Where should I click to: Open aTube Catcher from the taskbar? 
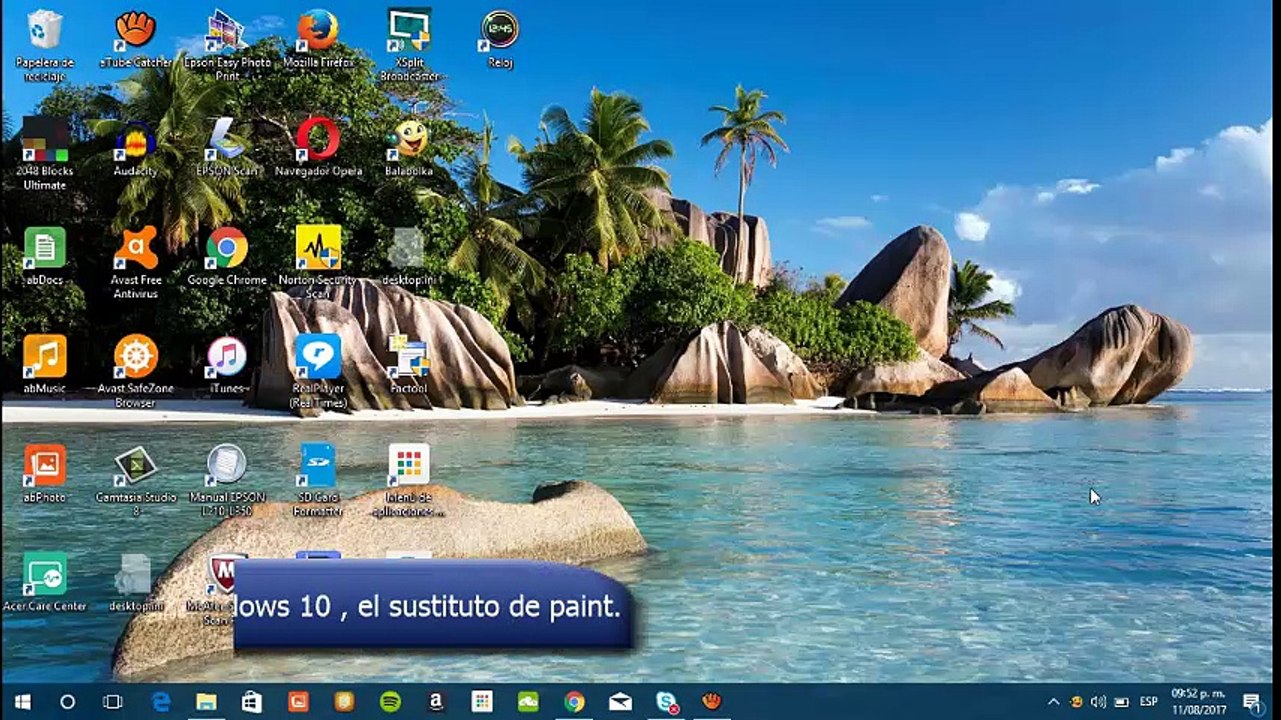point(711,702)
